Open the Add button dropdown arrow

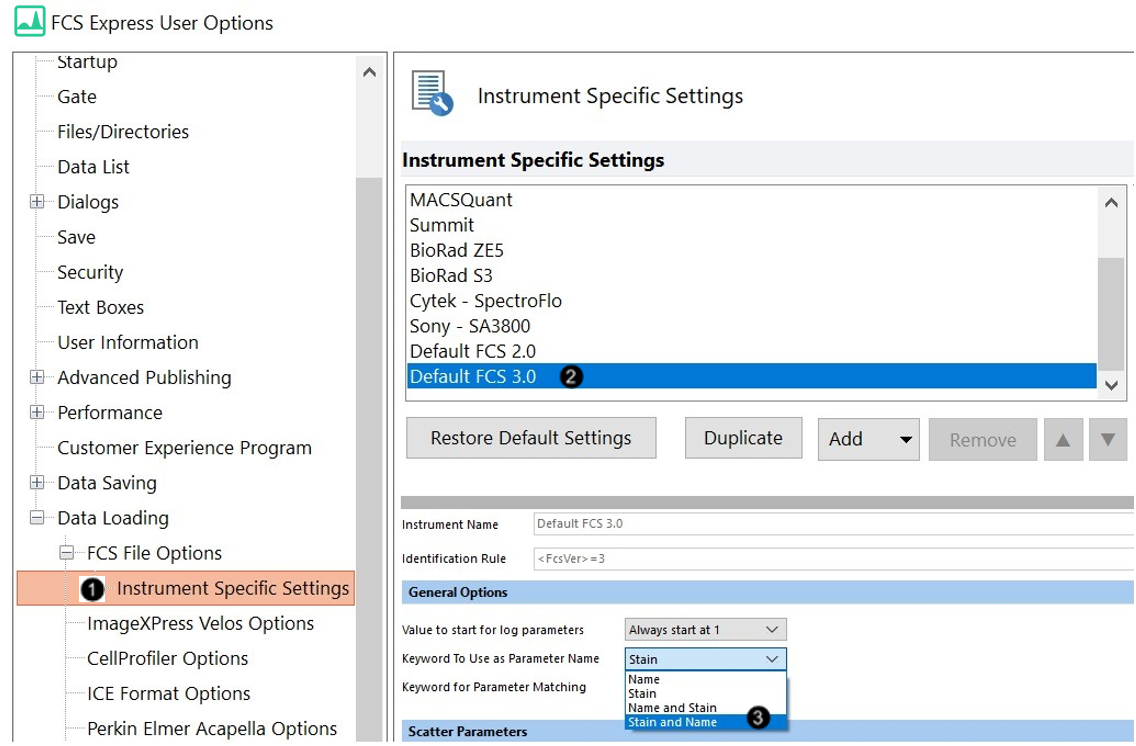click(906, 440)
